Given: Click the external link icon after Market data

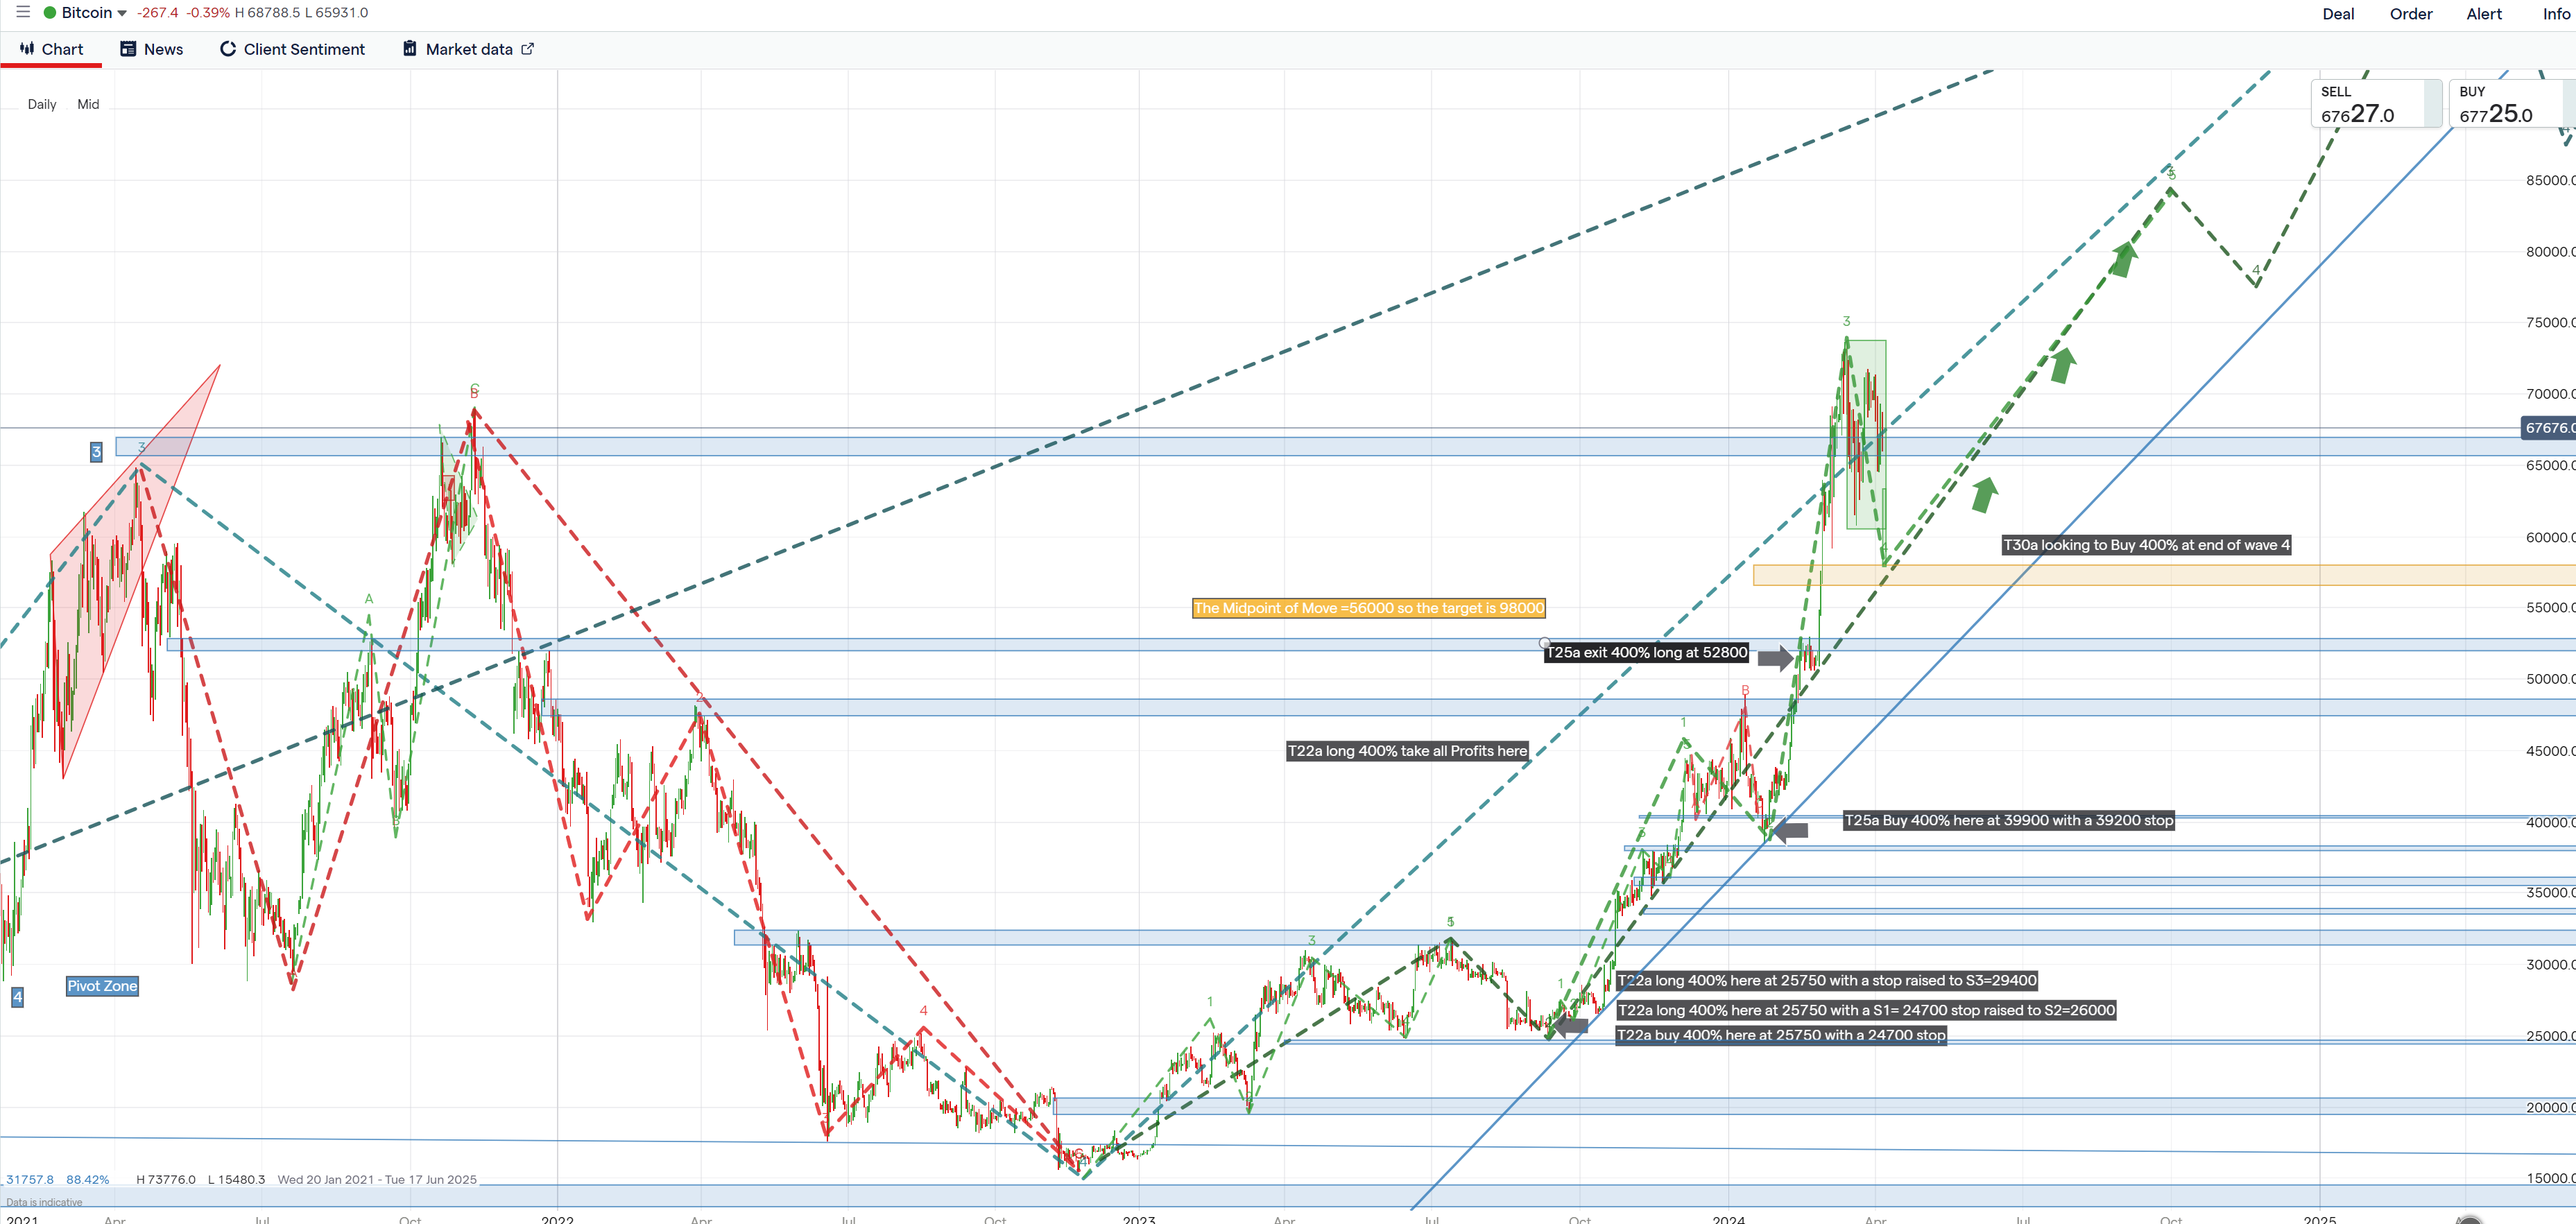Looking at the screenshot, I should pos(528,48).
